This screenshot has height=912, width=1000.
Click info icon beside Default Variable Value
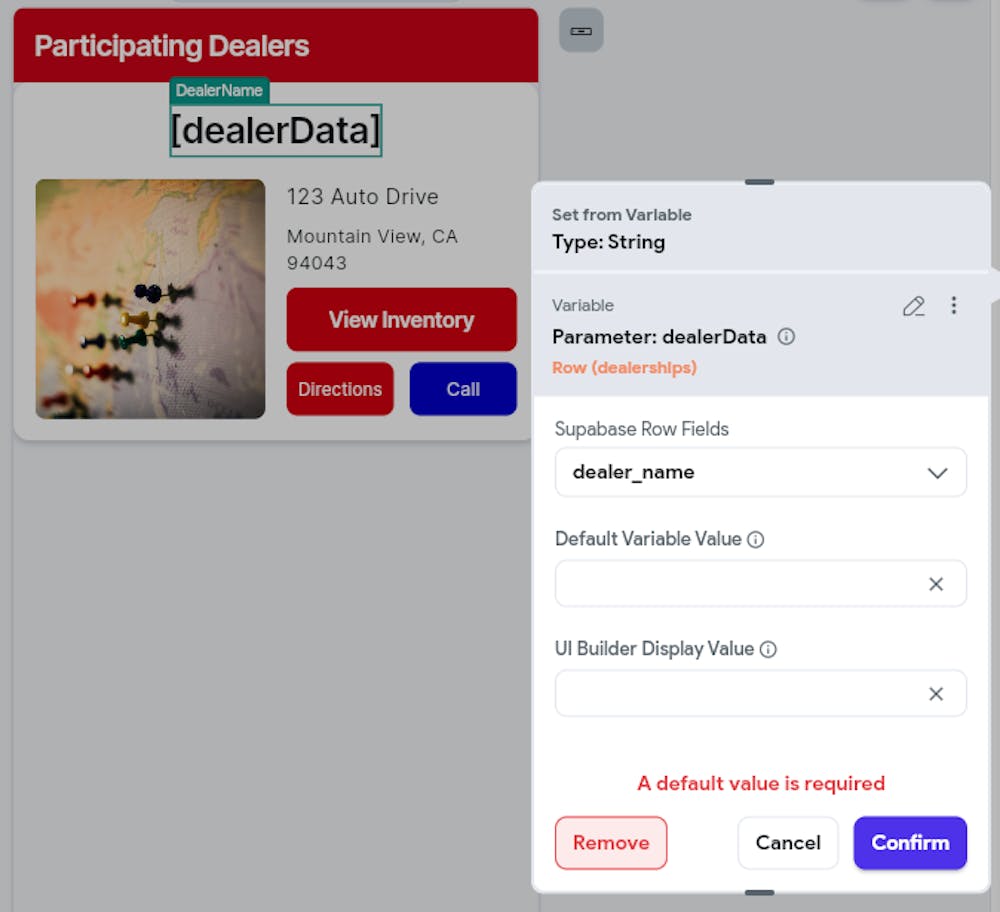(x=756, y=540)
